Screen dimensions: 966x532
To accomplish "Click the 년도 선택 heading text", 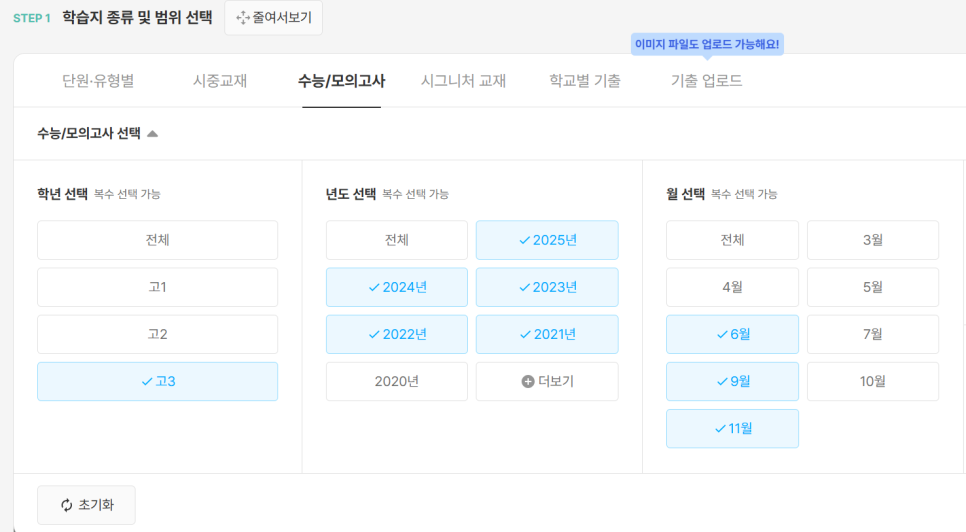I will (x=351, y=194).
